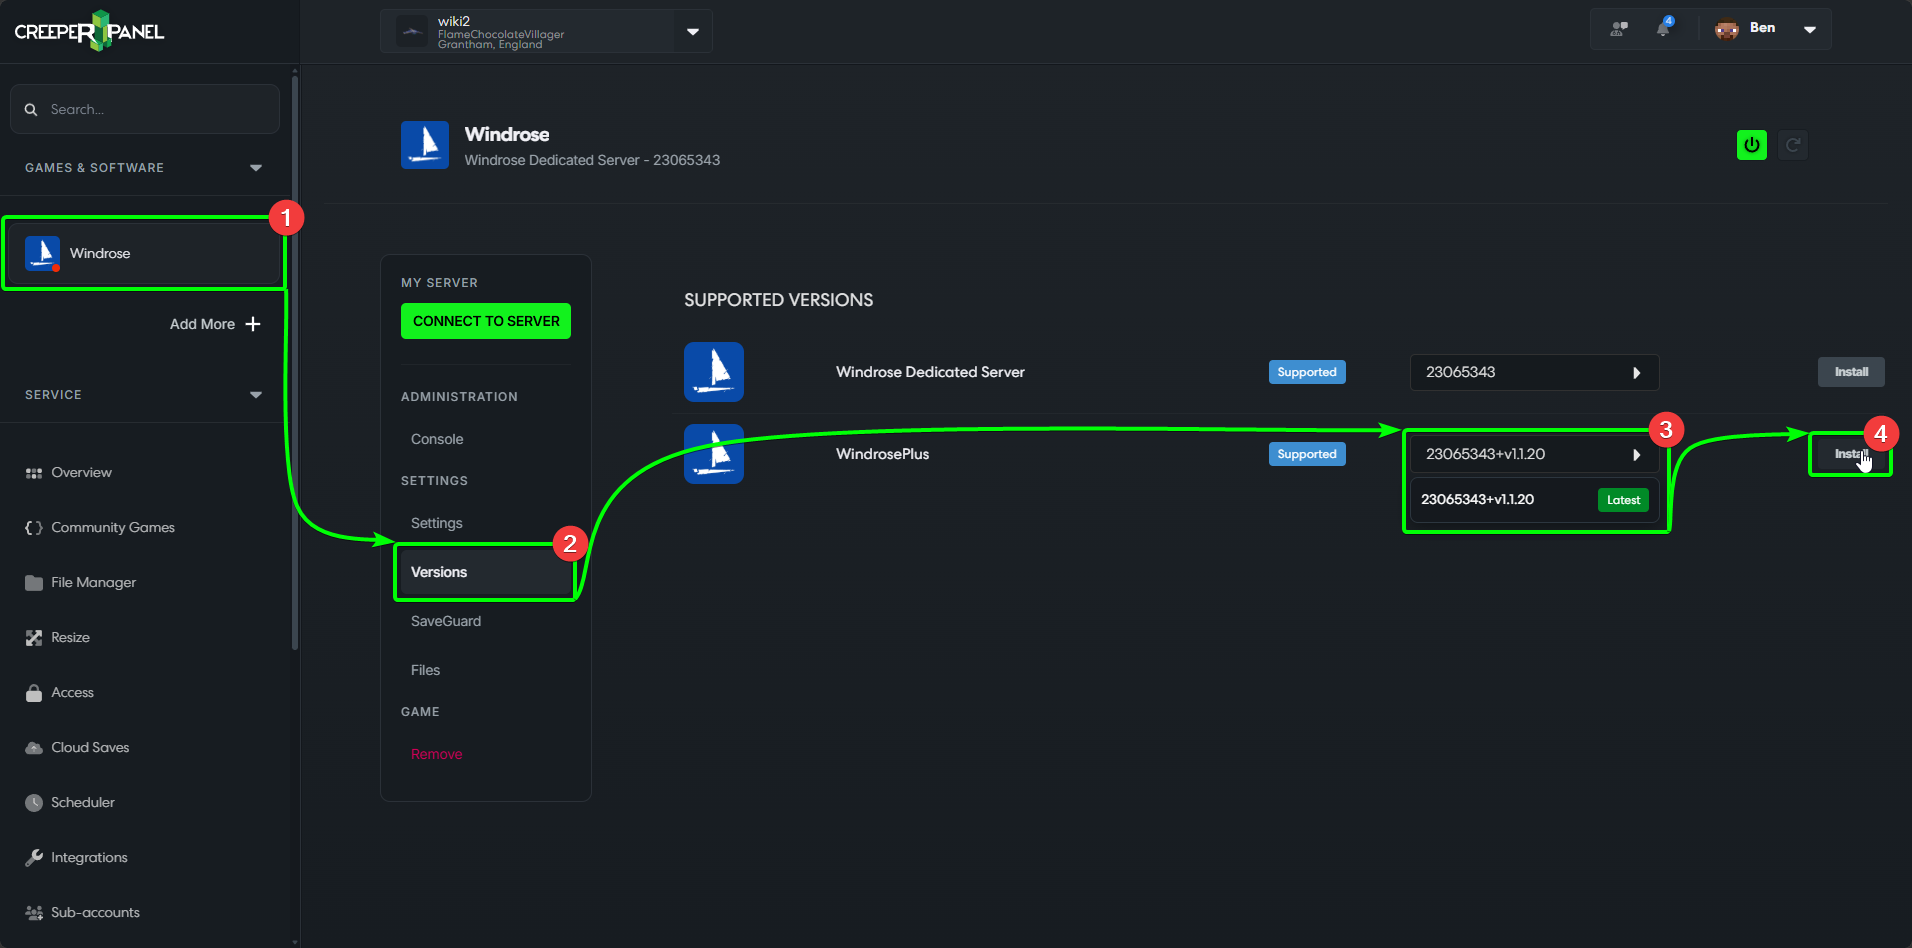The width and height of the screenshot is (1912, 948).
Task: Click the search magnifier icon
Action: 31,109
